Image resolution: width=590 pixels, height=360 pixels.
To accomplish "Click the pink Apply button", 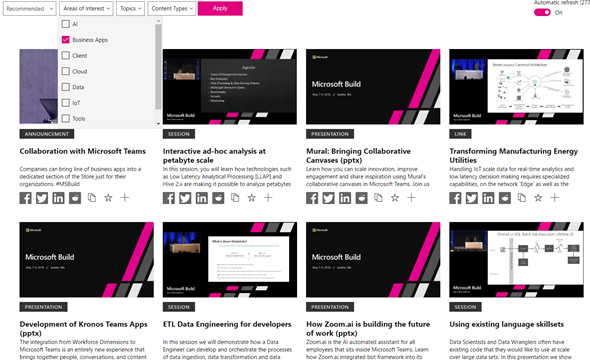I will [x=220, y=8].
